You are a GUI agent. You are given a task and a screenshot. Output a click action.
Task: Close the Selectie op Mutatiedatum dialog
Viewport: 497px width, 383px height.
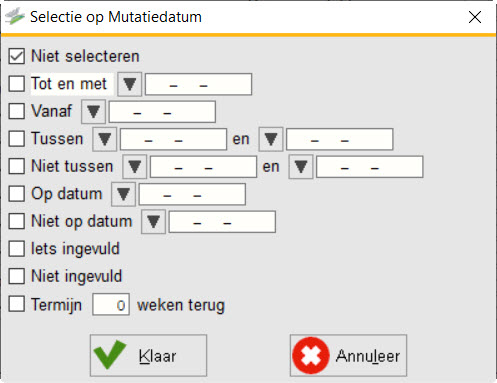[475, 17]
